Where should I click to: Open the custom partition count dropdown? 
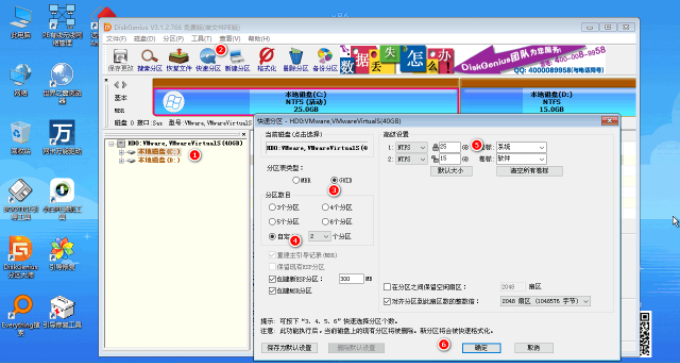coord(319,236)
